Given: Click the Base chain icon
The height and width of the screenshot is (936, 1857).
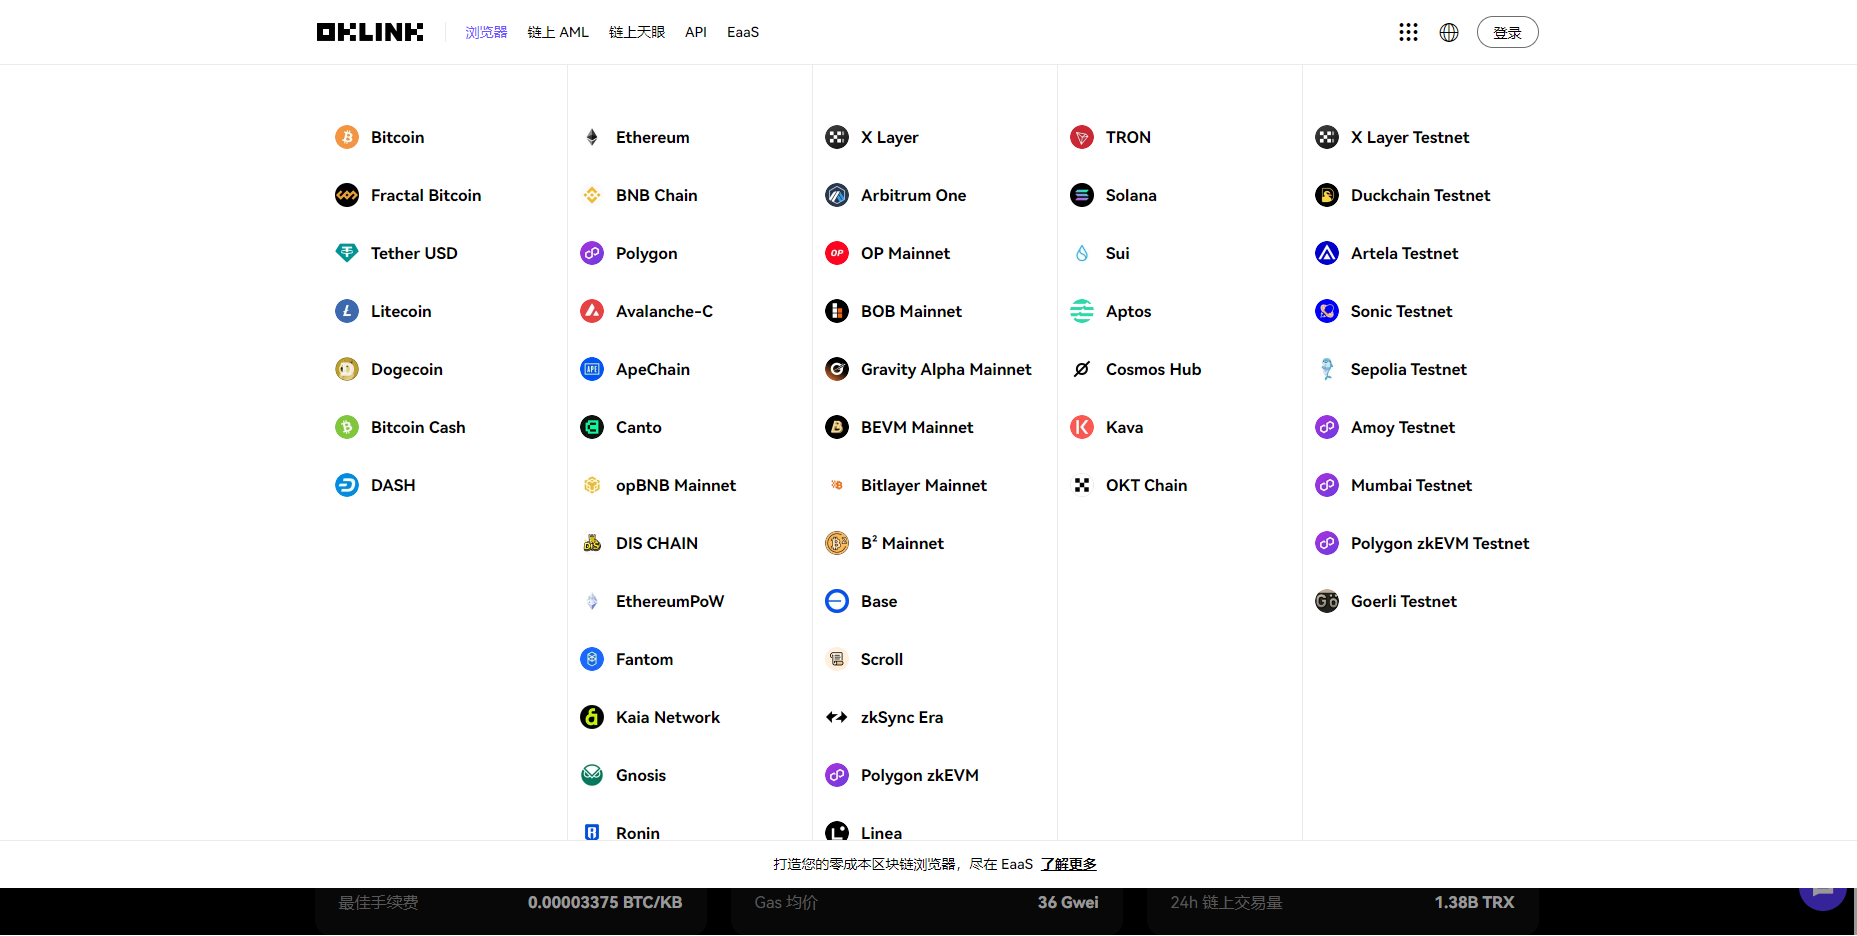Looking at the screenshot, I should (x=837, y=601).
